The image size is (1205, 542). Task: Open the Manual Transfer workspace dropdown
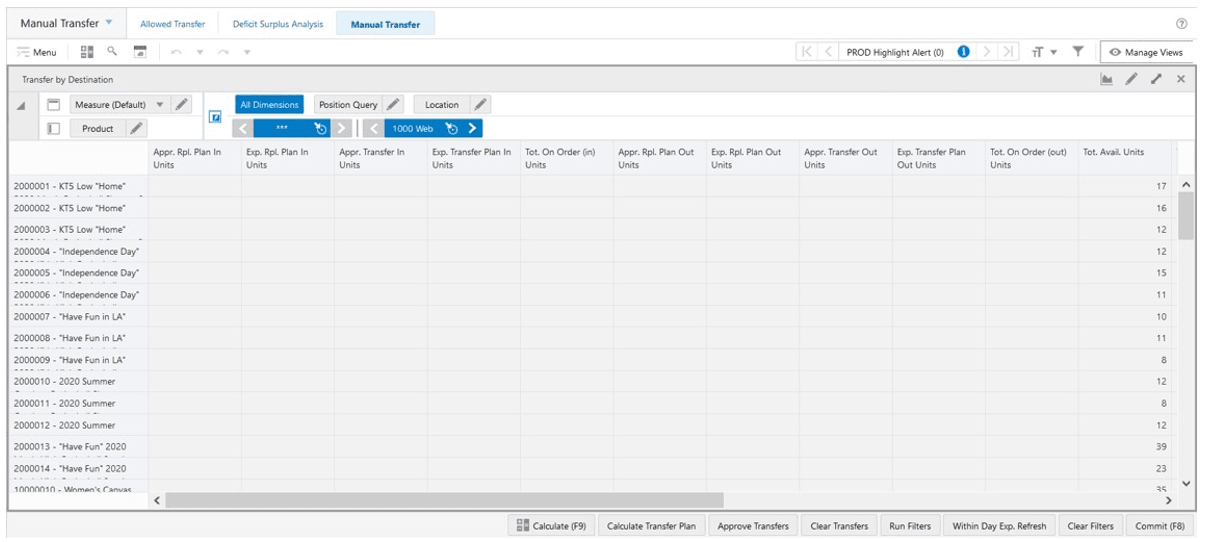[x=108, y=23]
